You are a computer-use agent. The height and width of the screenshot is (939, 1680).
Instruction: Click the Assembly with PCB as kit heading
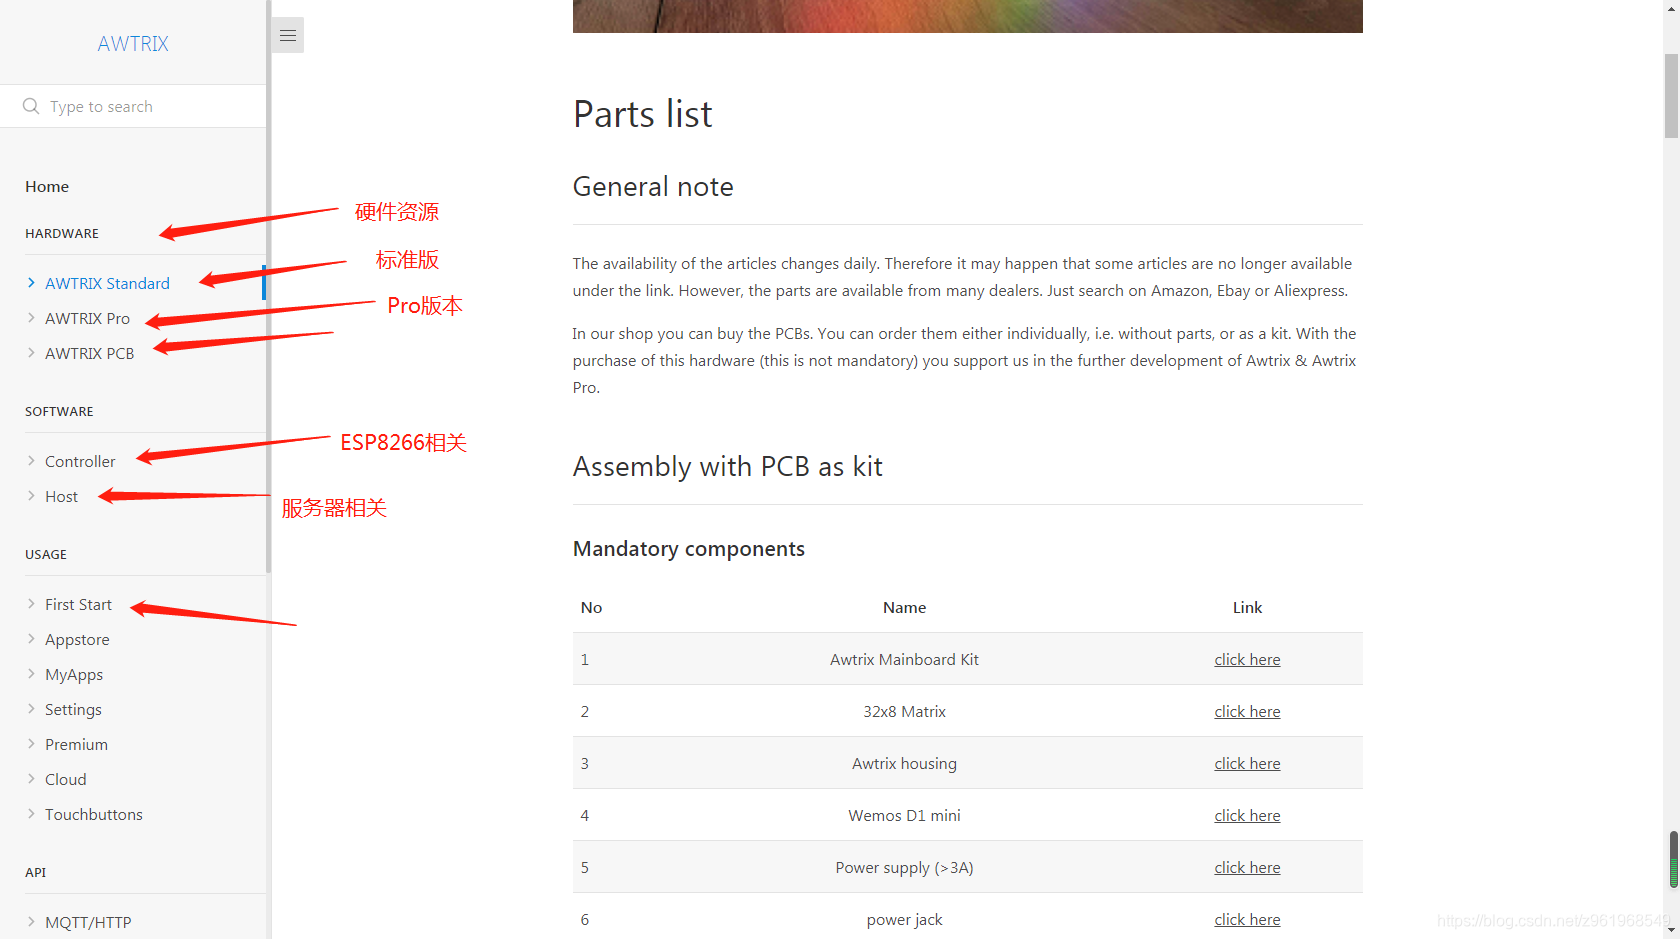coord(727,466)
